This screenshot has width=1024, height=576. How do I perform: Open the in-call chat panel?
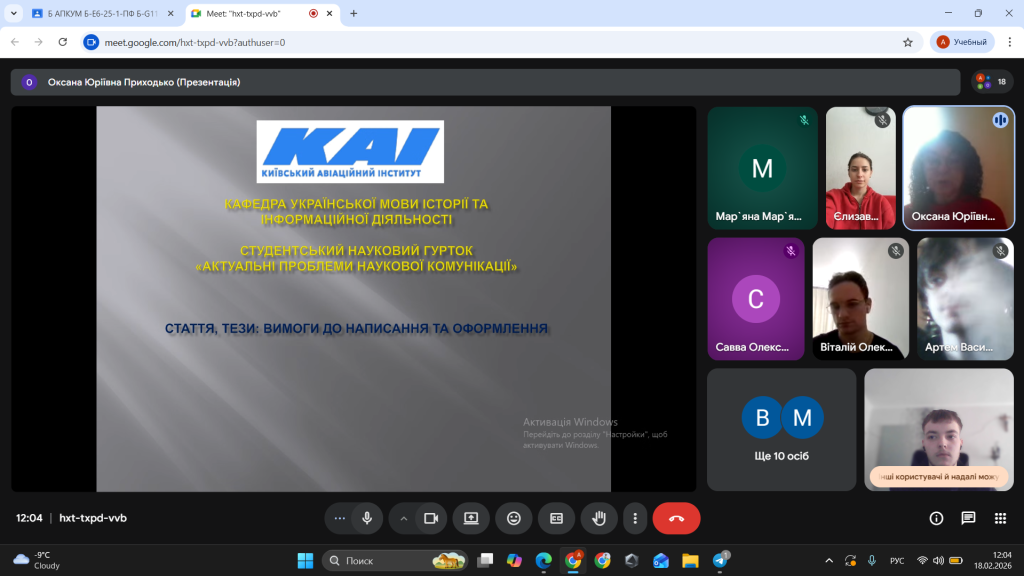(968, 518)
